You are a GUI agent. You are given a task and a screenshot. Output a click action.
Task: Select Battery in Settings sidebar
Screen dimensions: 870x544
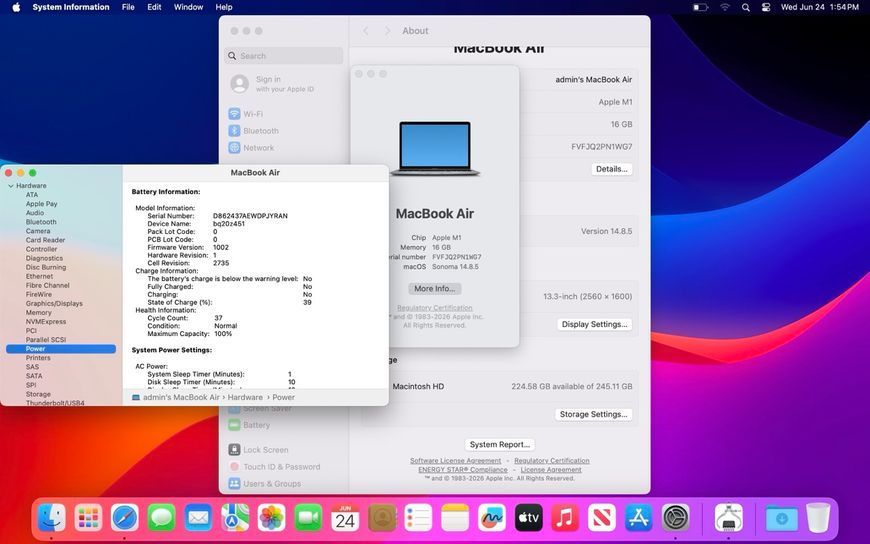click(x=284, y=425)
